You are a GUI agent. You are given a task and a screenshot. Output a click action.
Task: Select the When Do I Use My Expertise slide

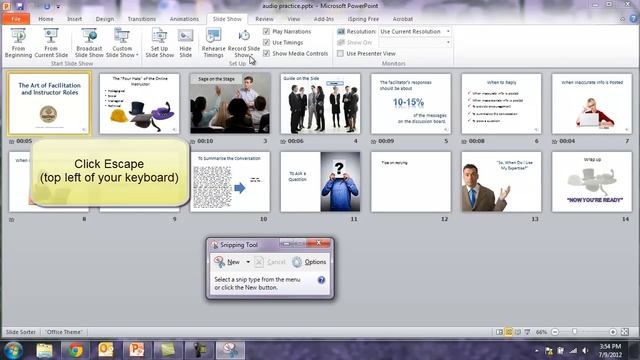(501, 182)
